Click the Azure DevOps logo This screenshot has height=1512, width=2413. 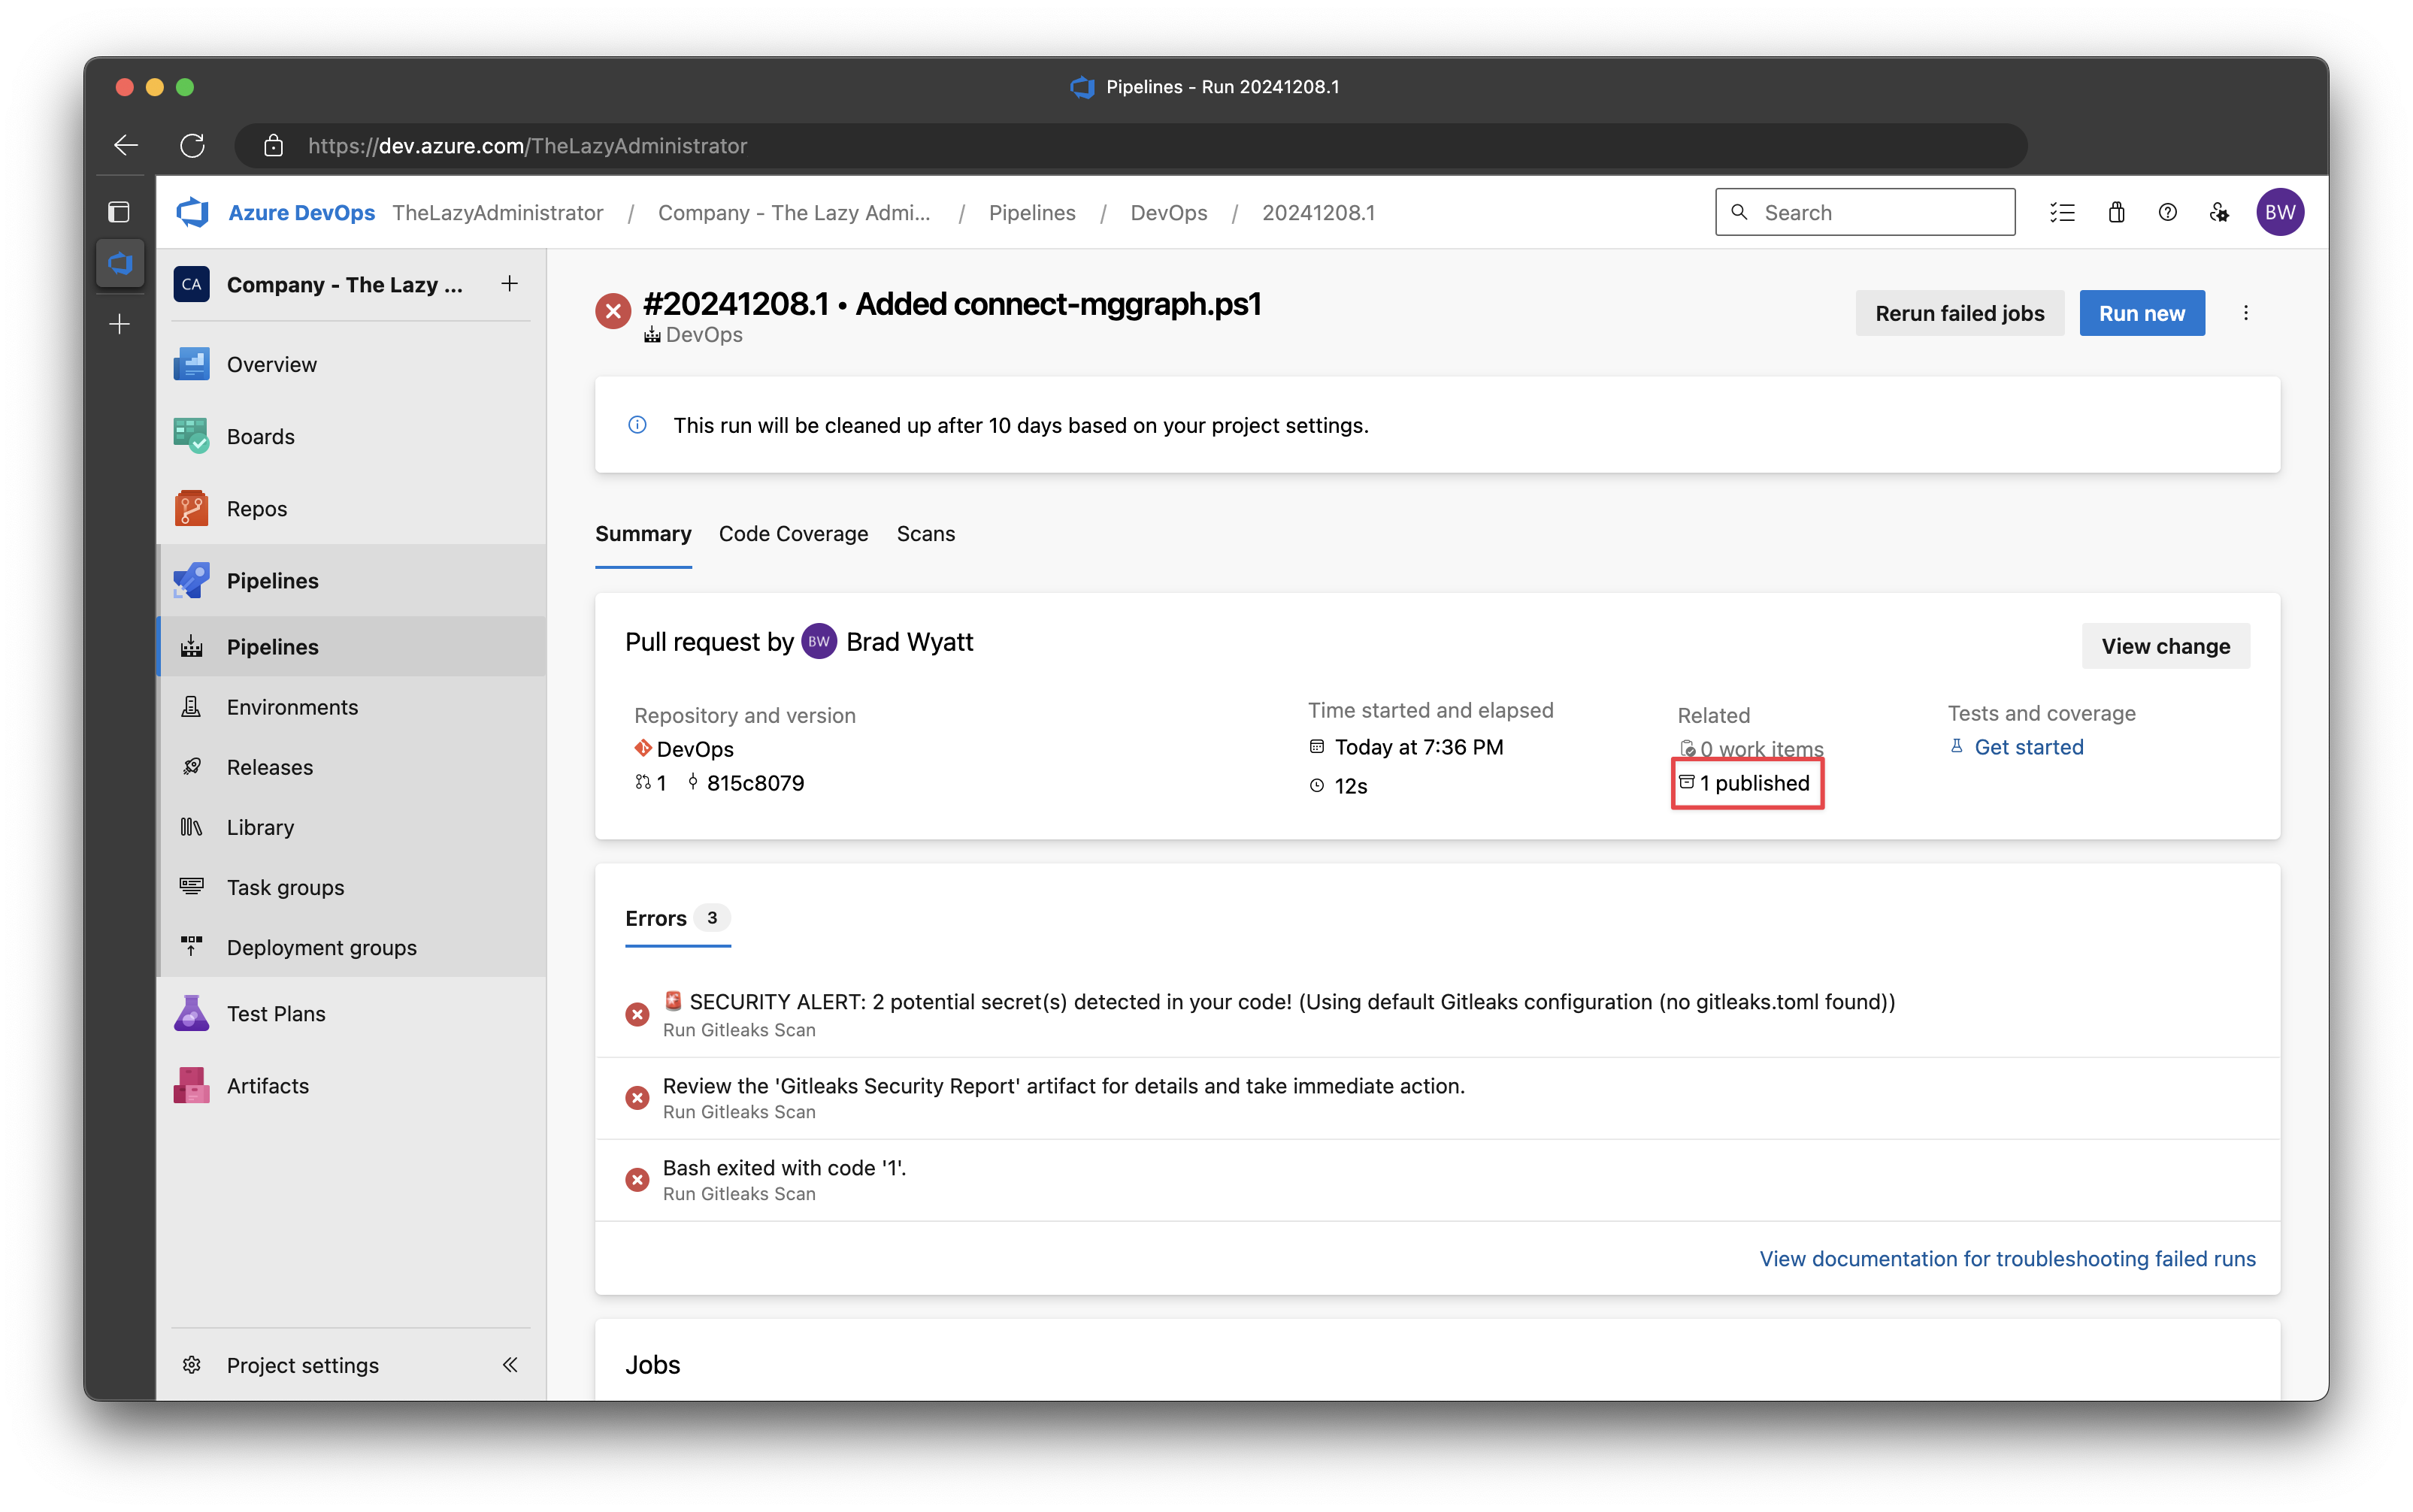click(193, 213)
